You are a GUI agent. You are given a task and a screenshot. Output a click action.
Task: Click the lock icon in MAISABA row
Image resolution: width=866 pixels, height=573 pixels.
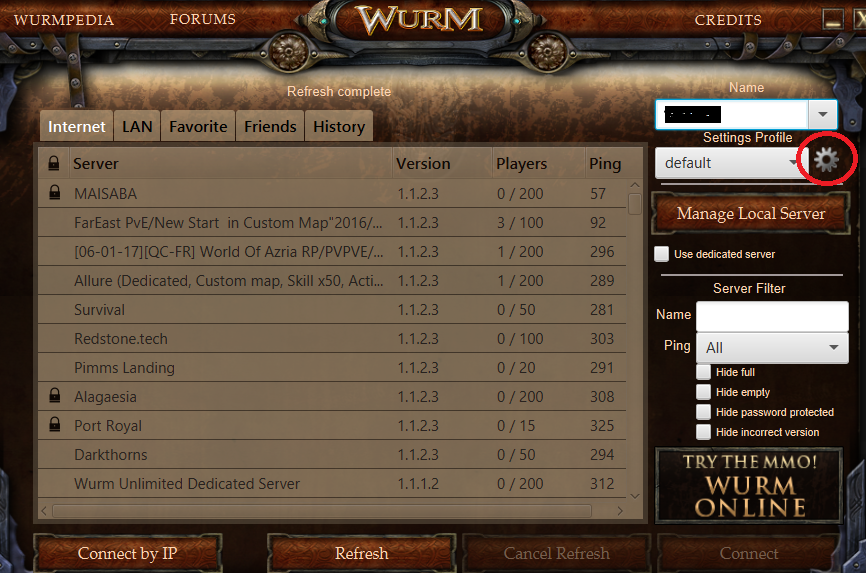[x=54, y=192]
